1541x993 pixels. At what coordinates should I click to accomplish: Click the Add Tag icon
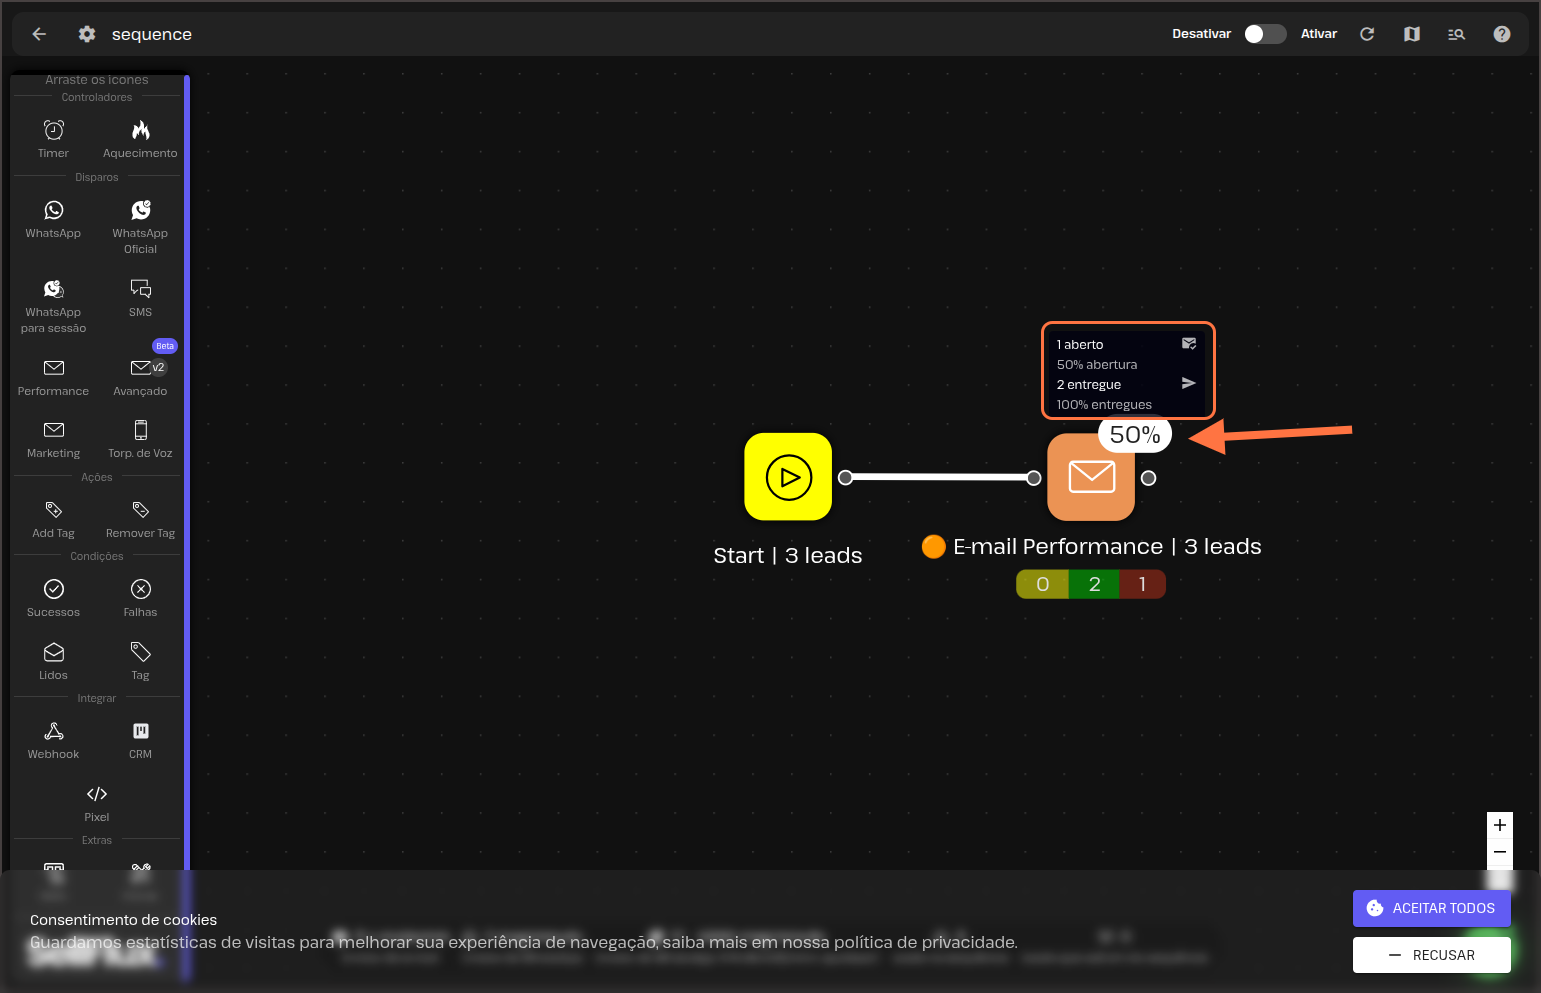point(54,511)
